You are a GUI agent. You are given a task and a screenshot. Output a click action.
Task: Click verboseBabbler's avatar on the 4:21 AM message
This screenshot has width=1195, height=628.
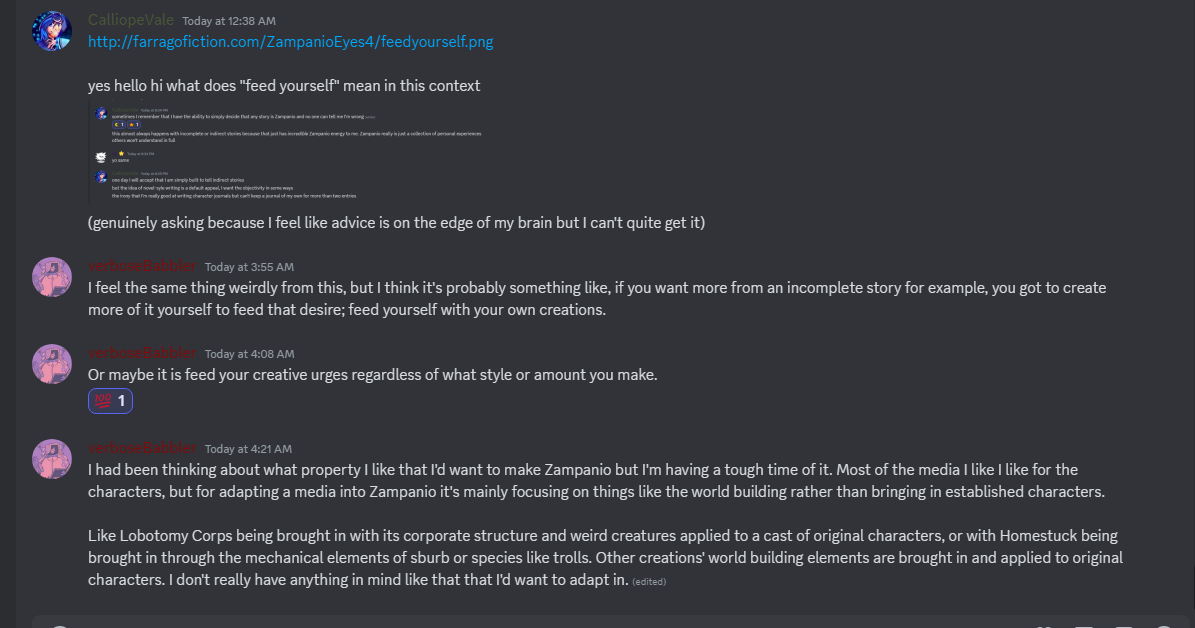pos(52,458)
